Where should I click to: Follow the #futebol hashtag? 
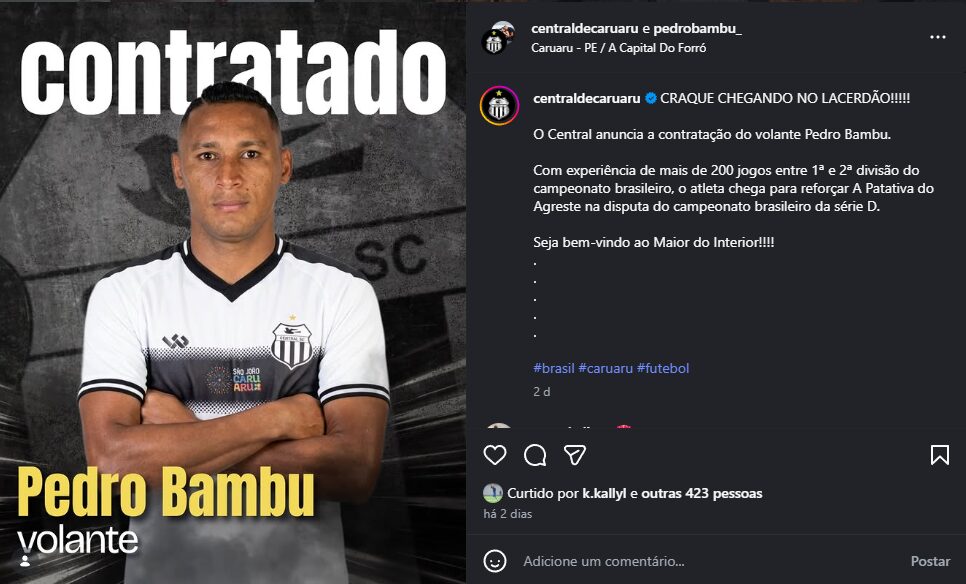pyautogui.click(x=663, y=368)
